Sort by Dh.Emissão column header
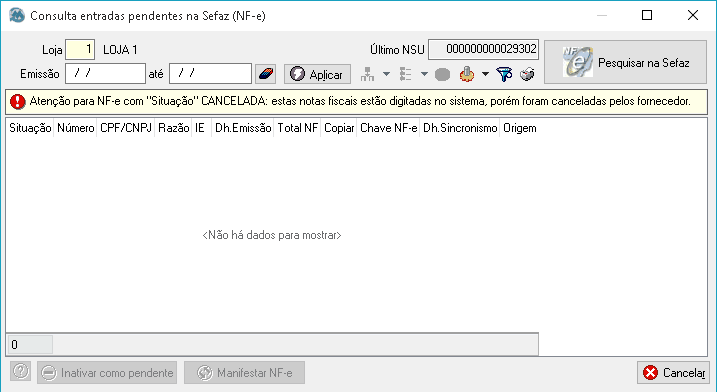717x392 pixels. (x=243, y=128)
